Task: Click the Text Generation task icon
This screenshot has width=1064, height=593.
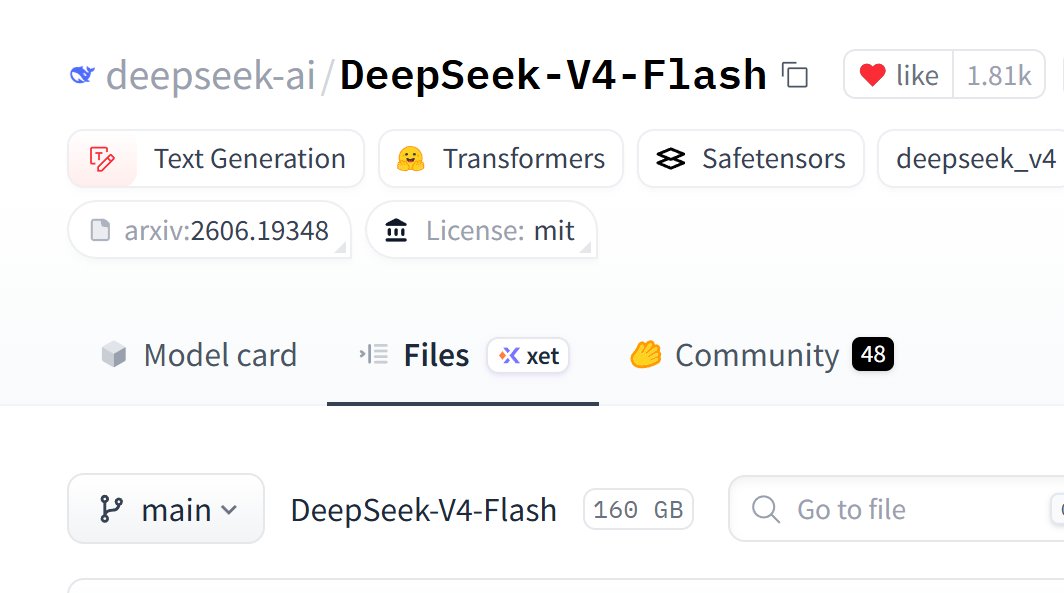Action: 102,159
